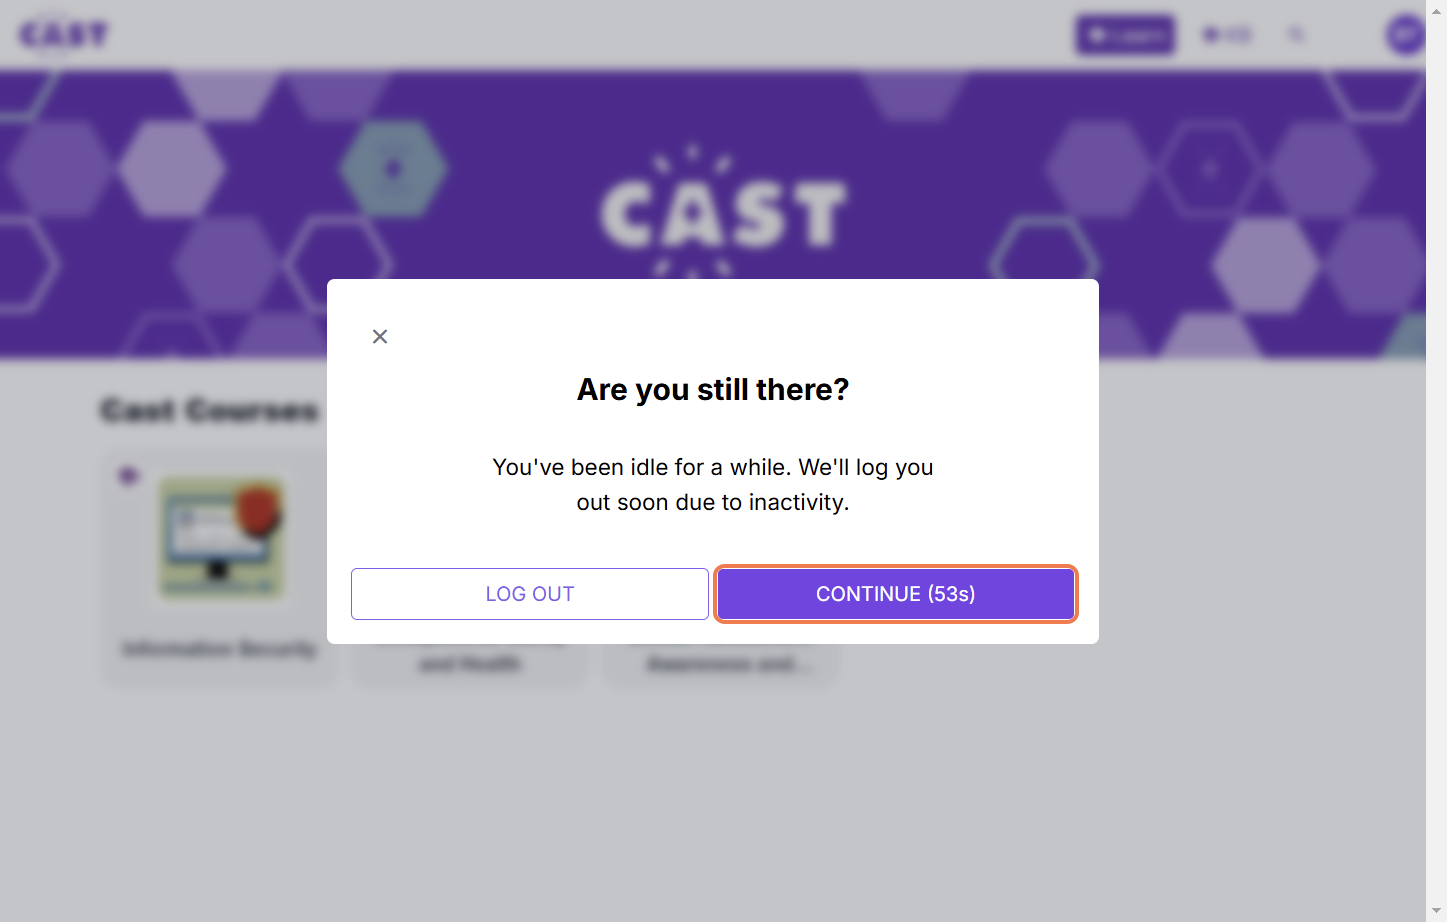Click the Cast Courses section heading
1447x922 pixels.
click(210, 411)
